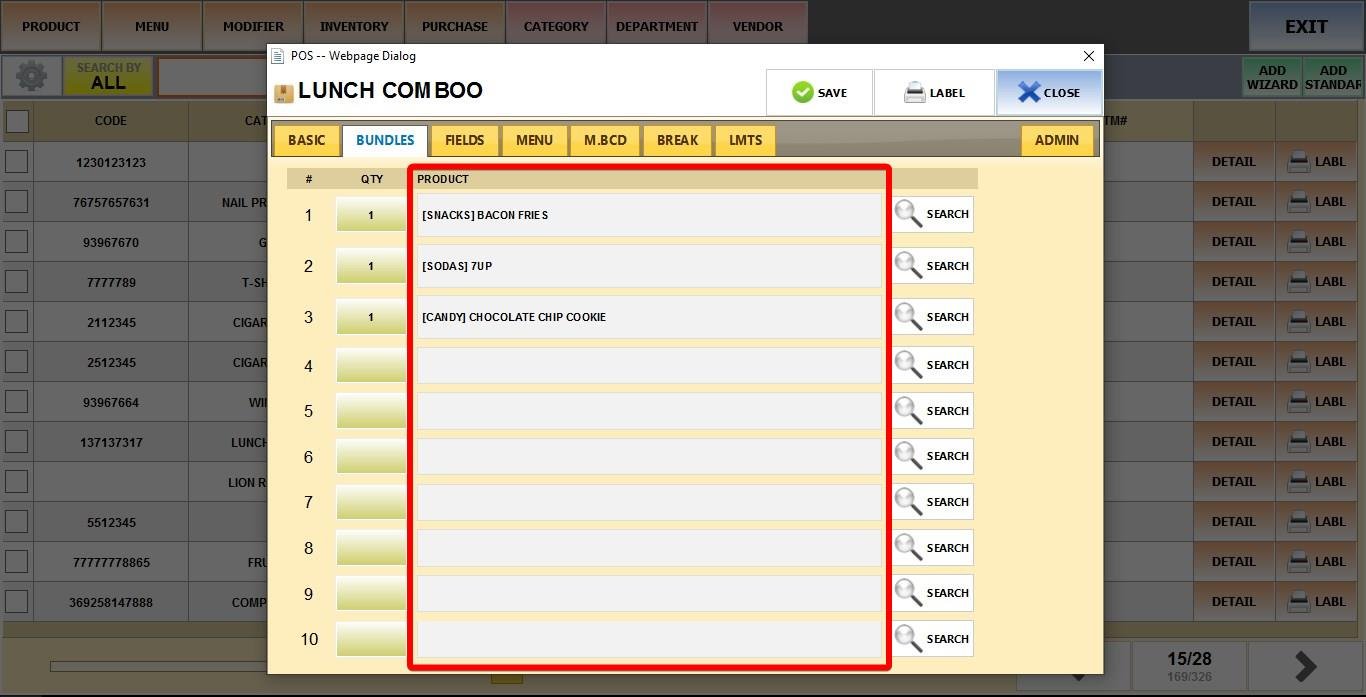The image size is (1366, 697).
Task: Click the magnifier search icon for bundle row 1
Action: pyautogui.click(x=908, y=214)
